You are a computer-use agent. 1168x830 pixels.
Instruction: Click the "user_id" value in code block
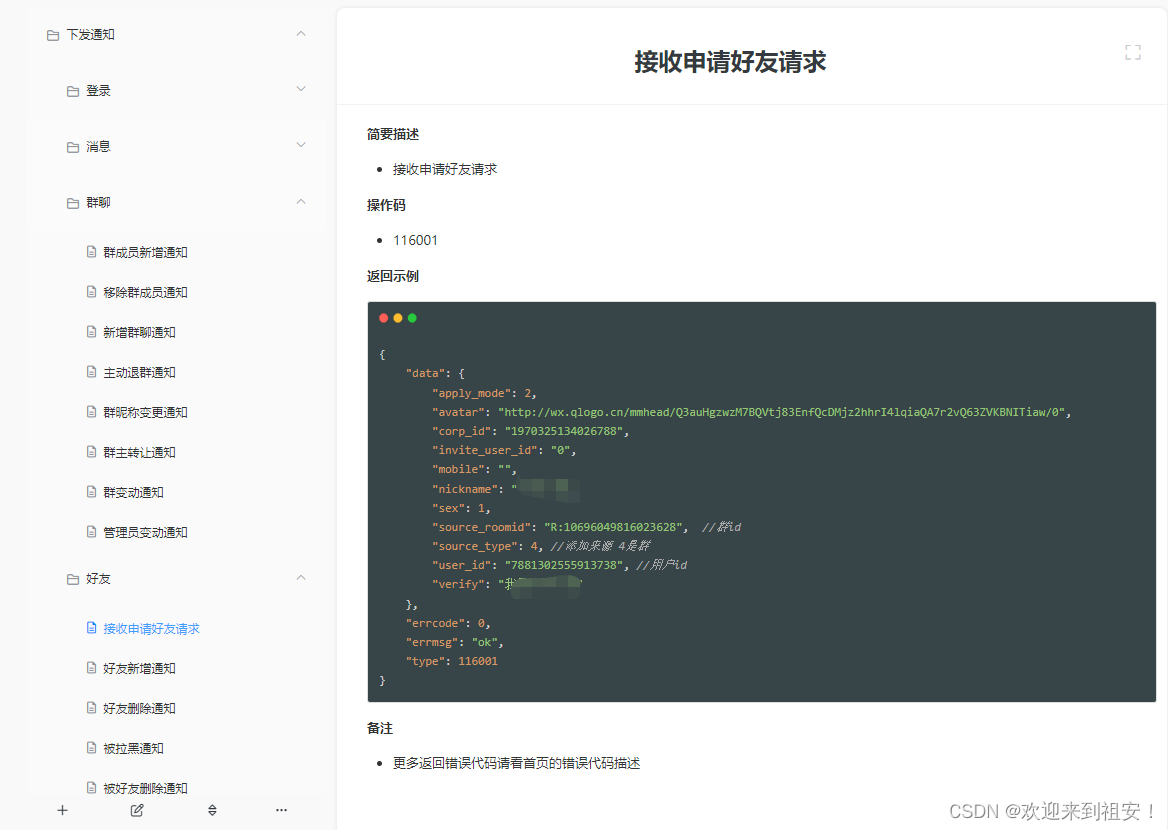[564, 566]
